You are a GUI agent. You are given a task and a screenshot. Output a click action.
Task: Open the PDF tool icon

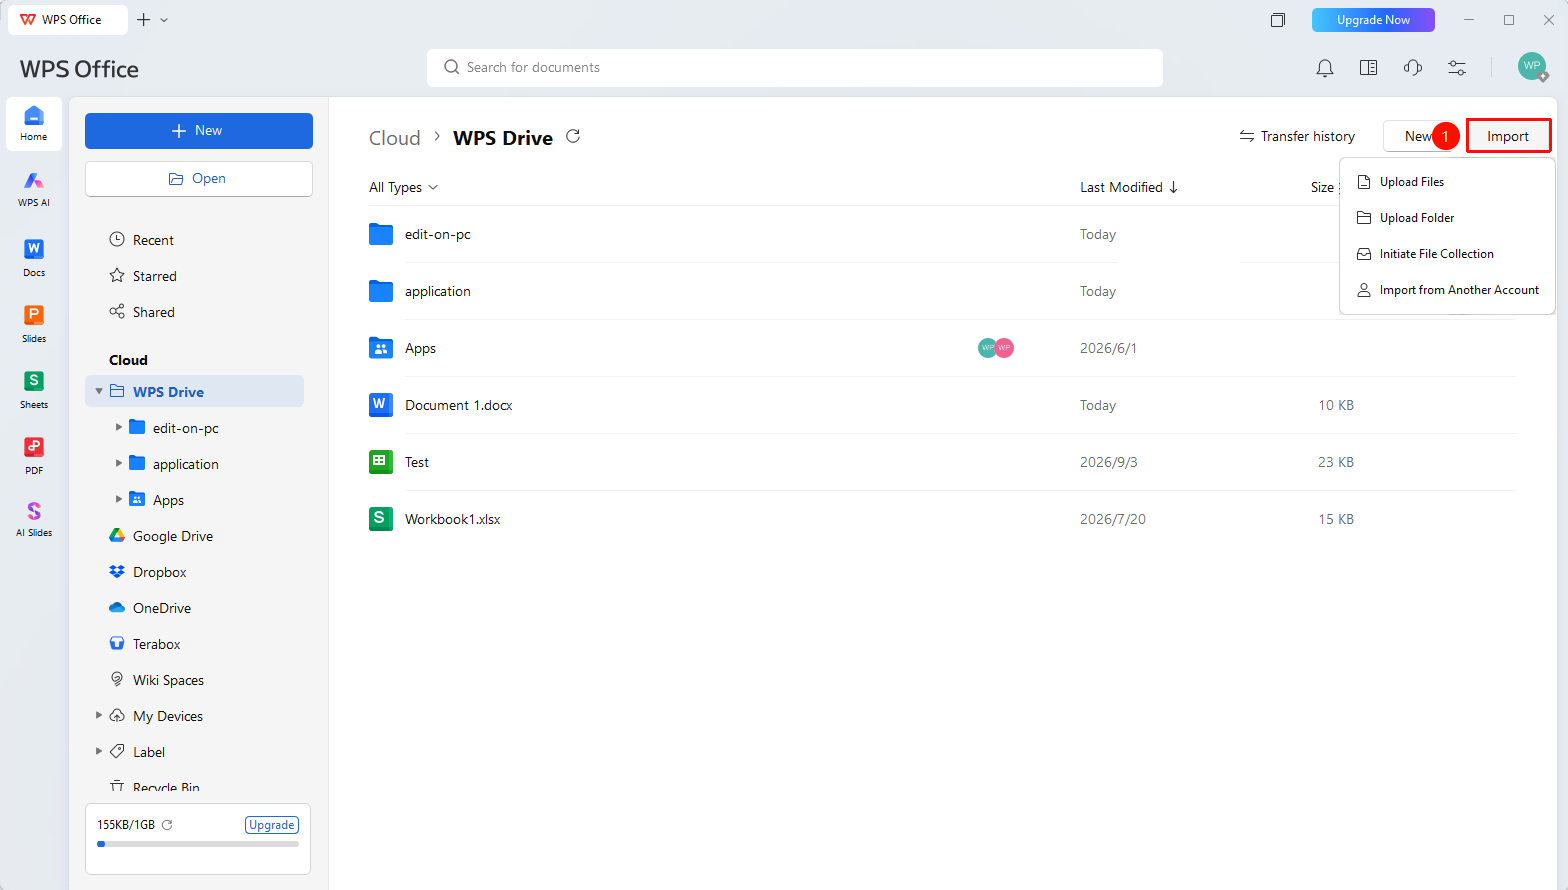point(34,455)
